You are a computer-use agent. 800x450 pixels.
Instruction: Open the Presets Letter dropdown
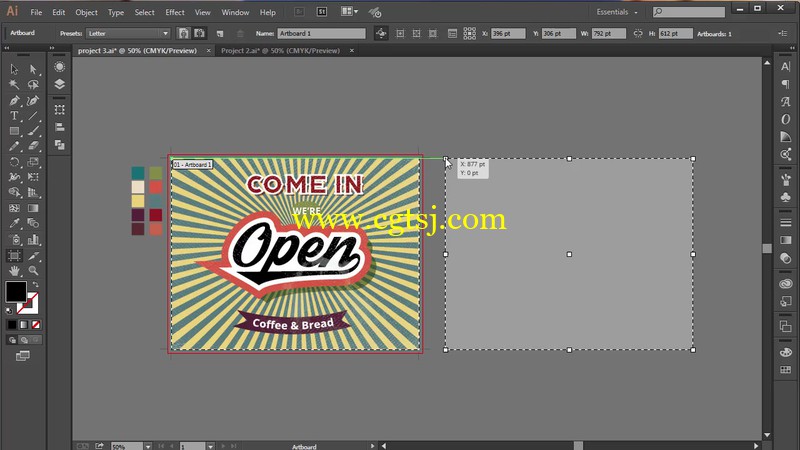128,33
